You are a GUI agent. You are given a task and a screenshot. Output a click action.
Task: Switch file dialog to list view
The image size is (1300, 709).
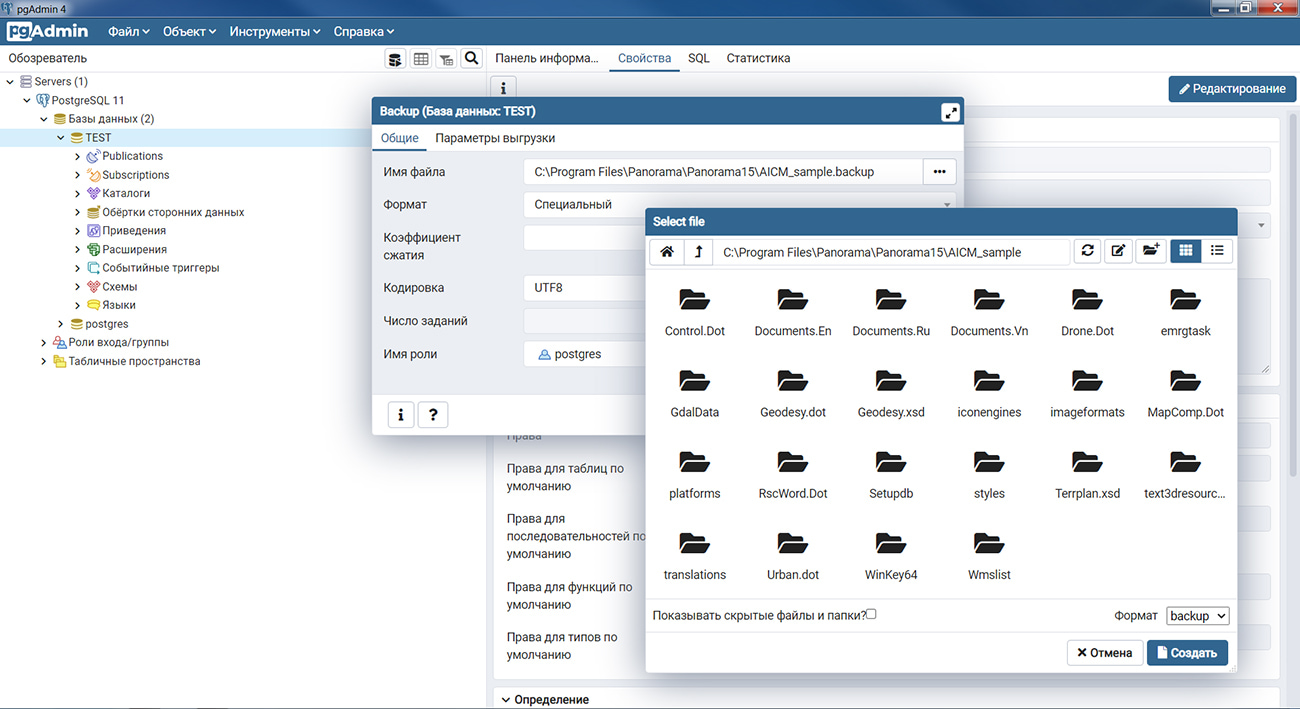click(1217, 251)
